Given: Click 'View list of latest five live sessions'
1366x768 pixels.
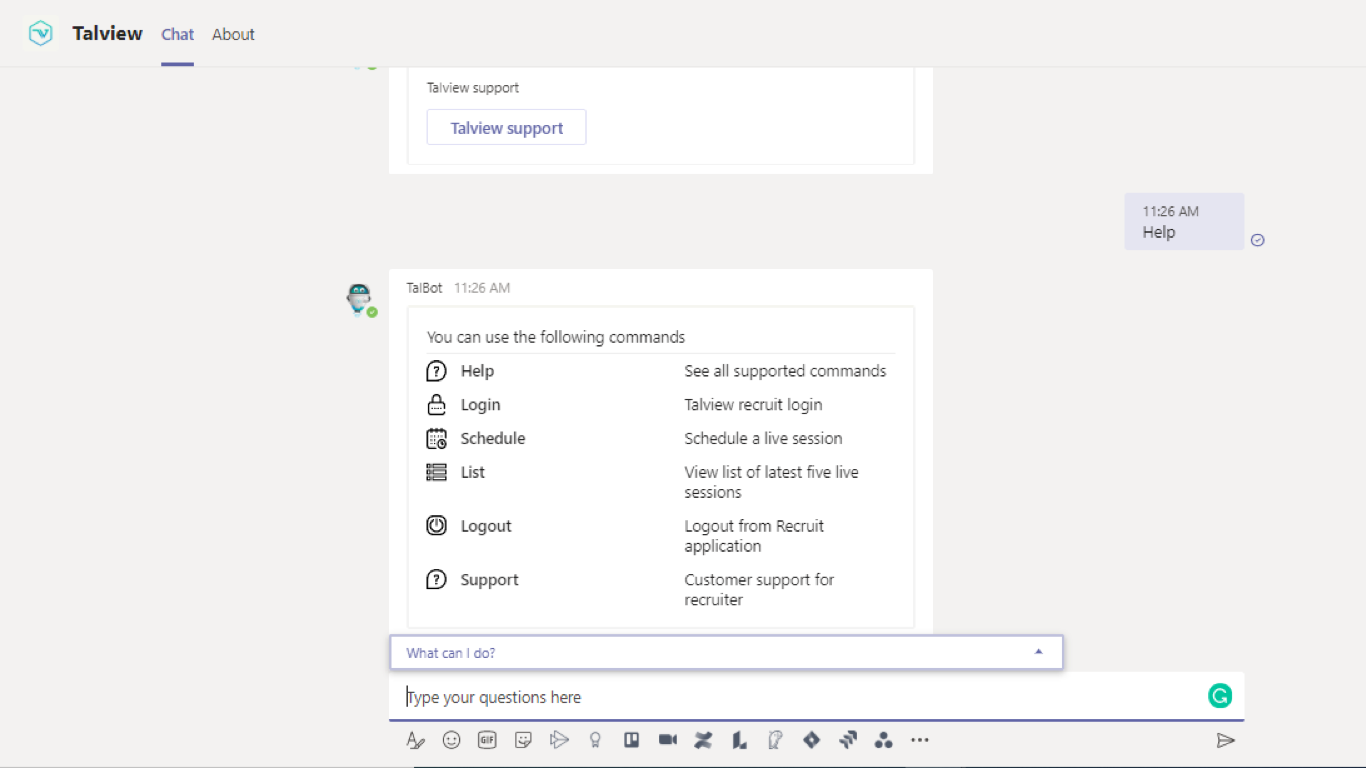Looking at the screenshot, I should (771, 482).
